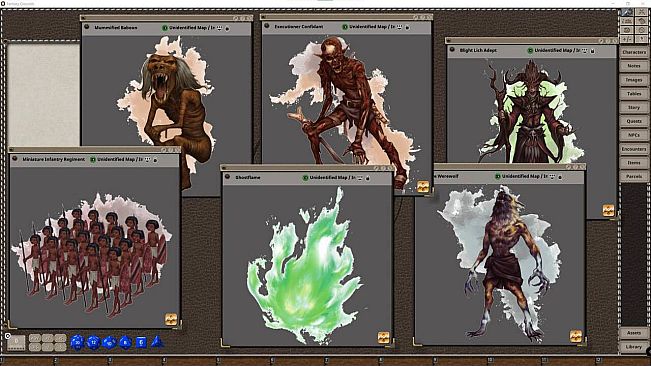Open the Characters sidebar tab
This screenshot has height=366, width=651.
coord(634,52)
